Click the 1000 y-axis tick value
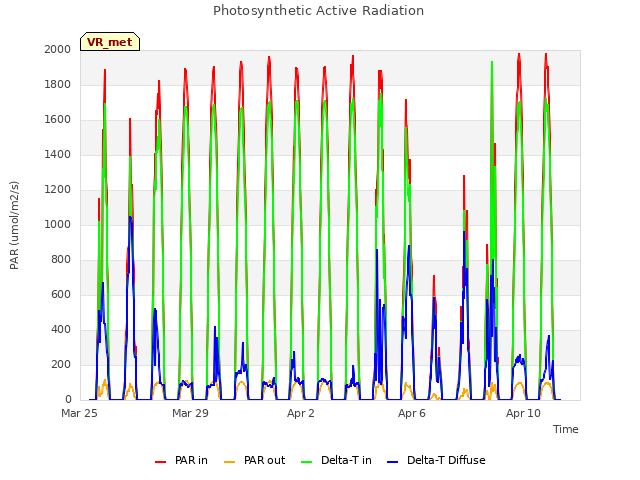Image resolution: width=640 pixels, height=480 pixels. [58, 224]
